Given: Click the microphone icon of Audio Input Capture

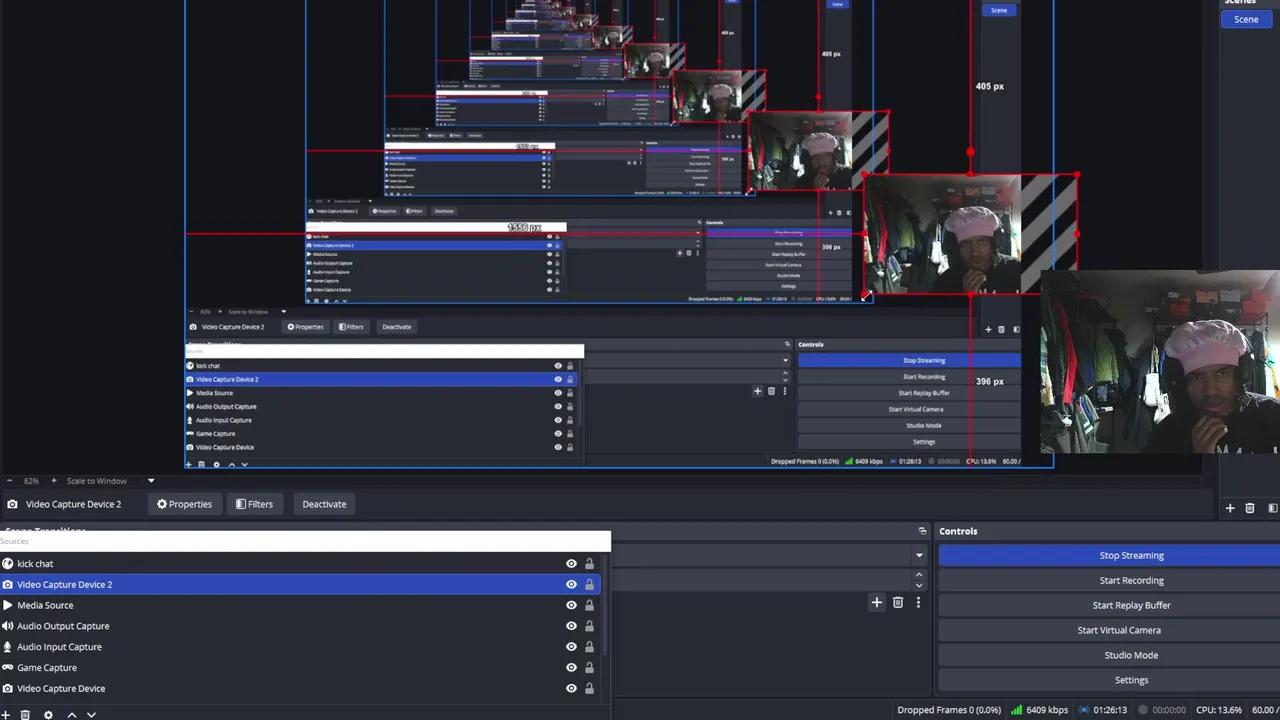Looking at the screenshot, I should pos(8,647).
